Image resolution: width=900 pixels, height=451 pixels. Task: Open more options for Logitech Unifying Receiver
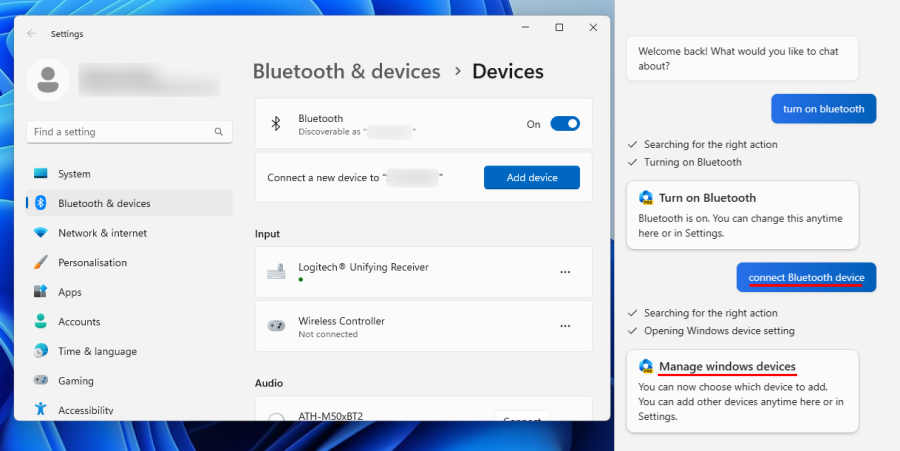[565, 272]
